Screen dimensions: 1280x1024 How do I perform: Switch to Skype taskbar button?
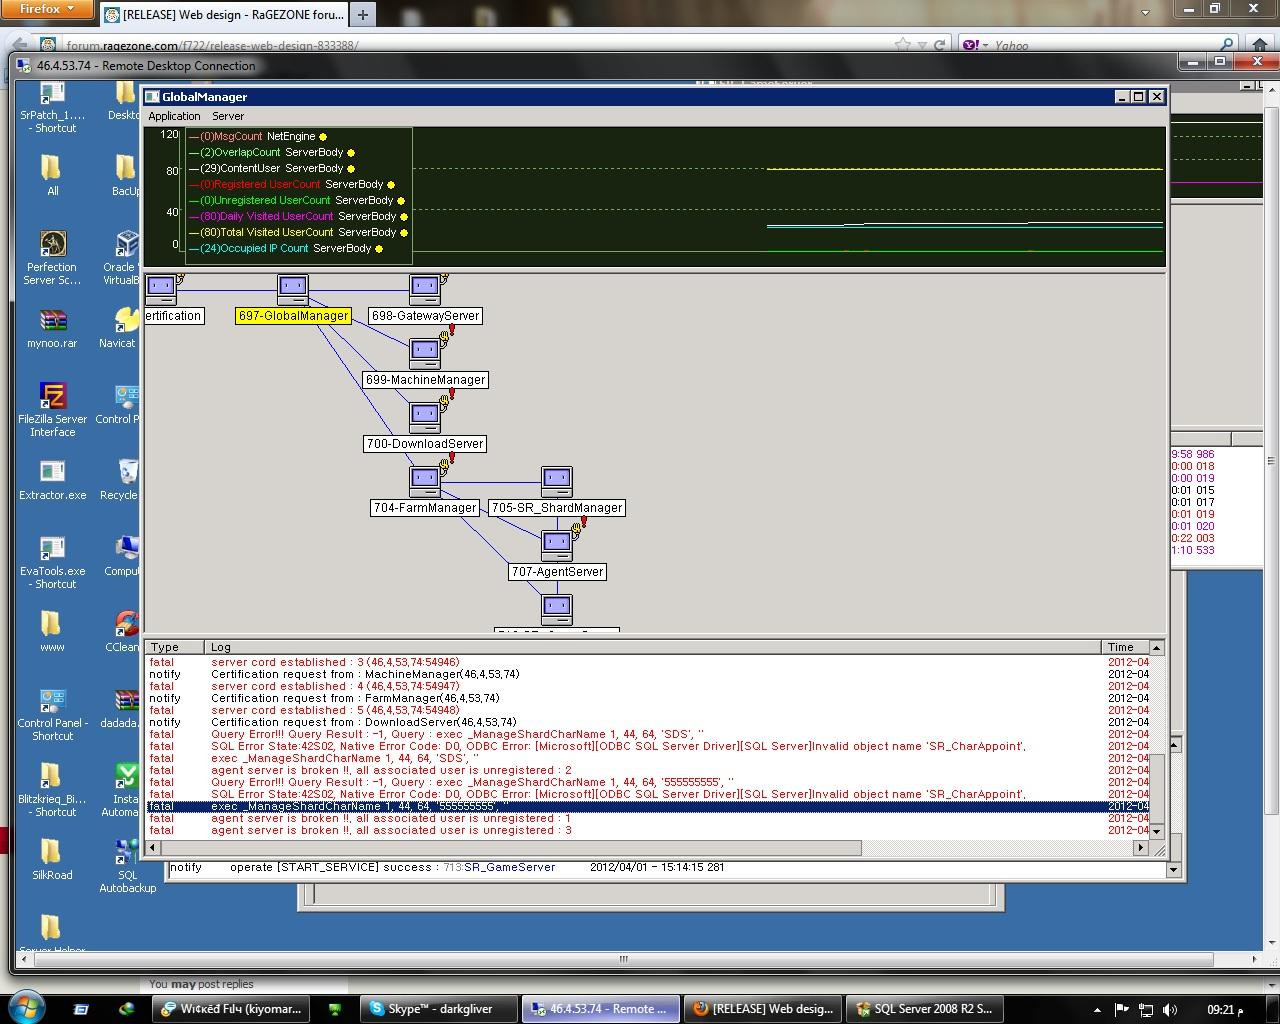coord(440,1009)
